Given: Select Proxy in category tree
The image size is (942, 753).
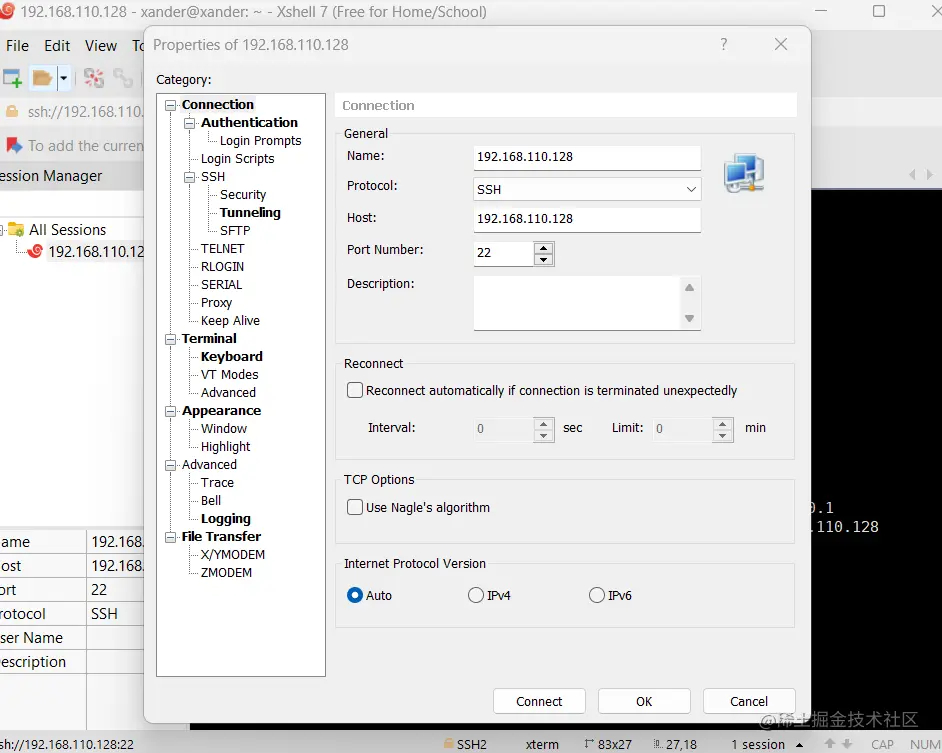Looking at the screenshot, I should (x=216, y=303).
